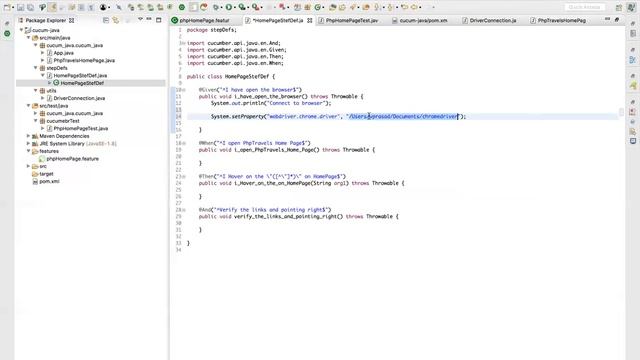This screenshot has width=640, height=360.
Task: Collapse the features folder
Action: point(29,151)
